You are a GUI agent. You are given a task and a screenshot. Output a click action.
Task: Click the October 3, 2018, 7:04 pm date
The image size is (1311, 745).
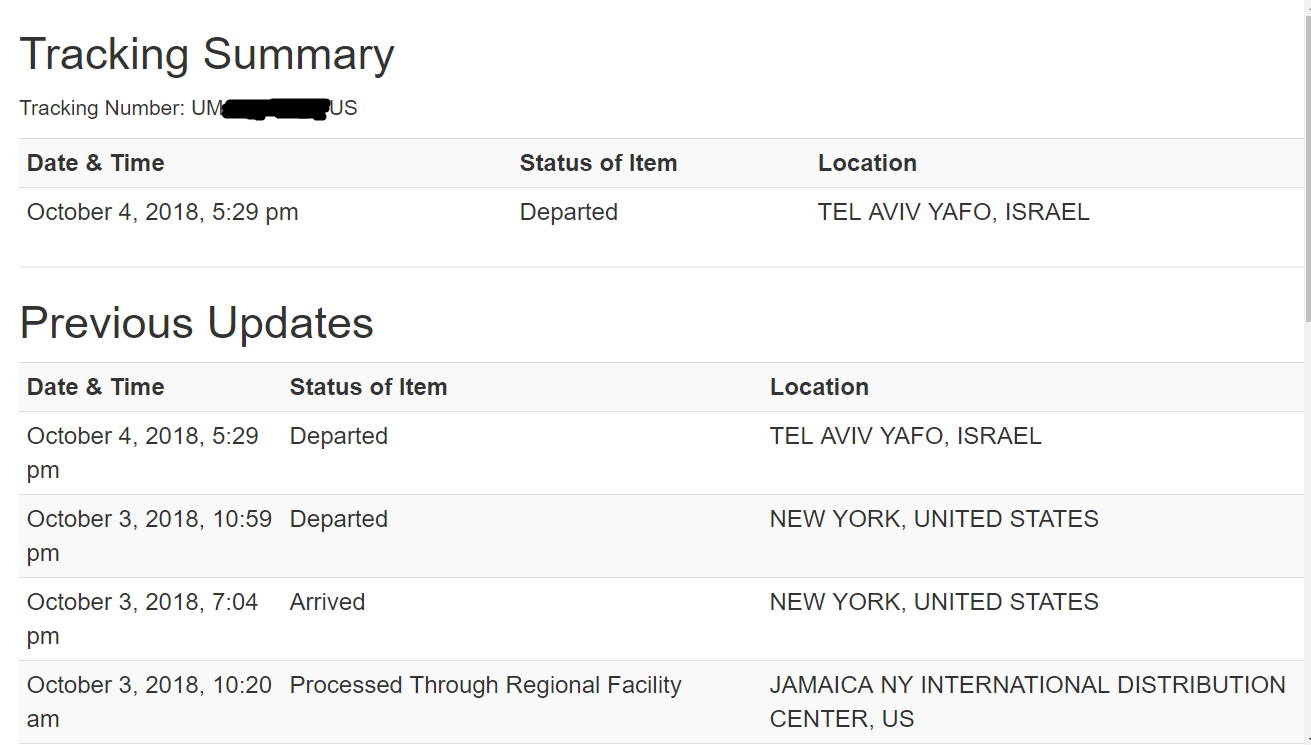point(142,618)
